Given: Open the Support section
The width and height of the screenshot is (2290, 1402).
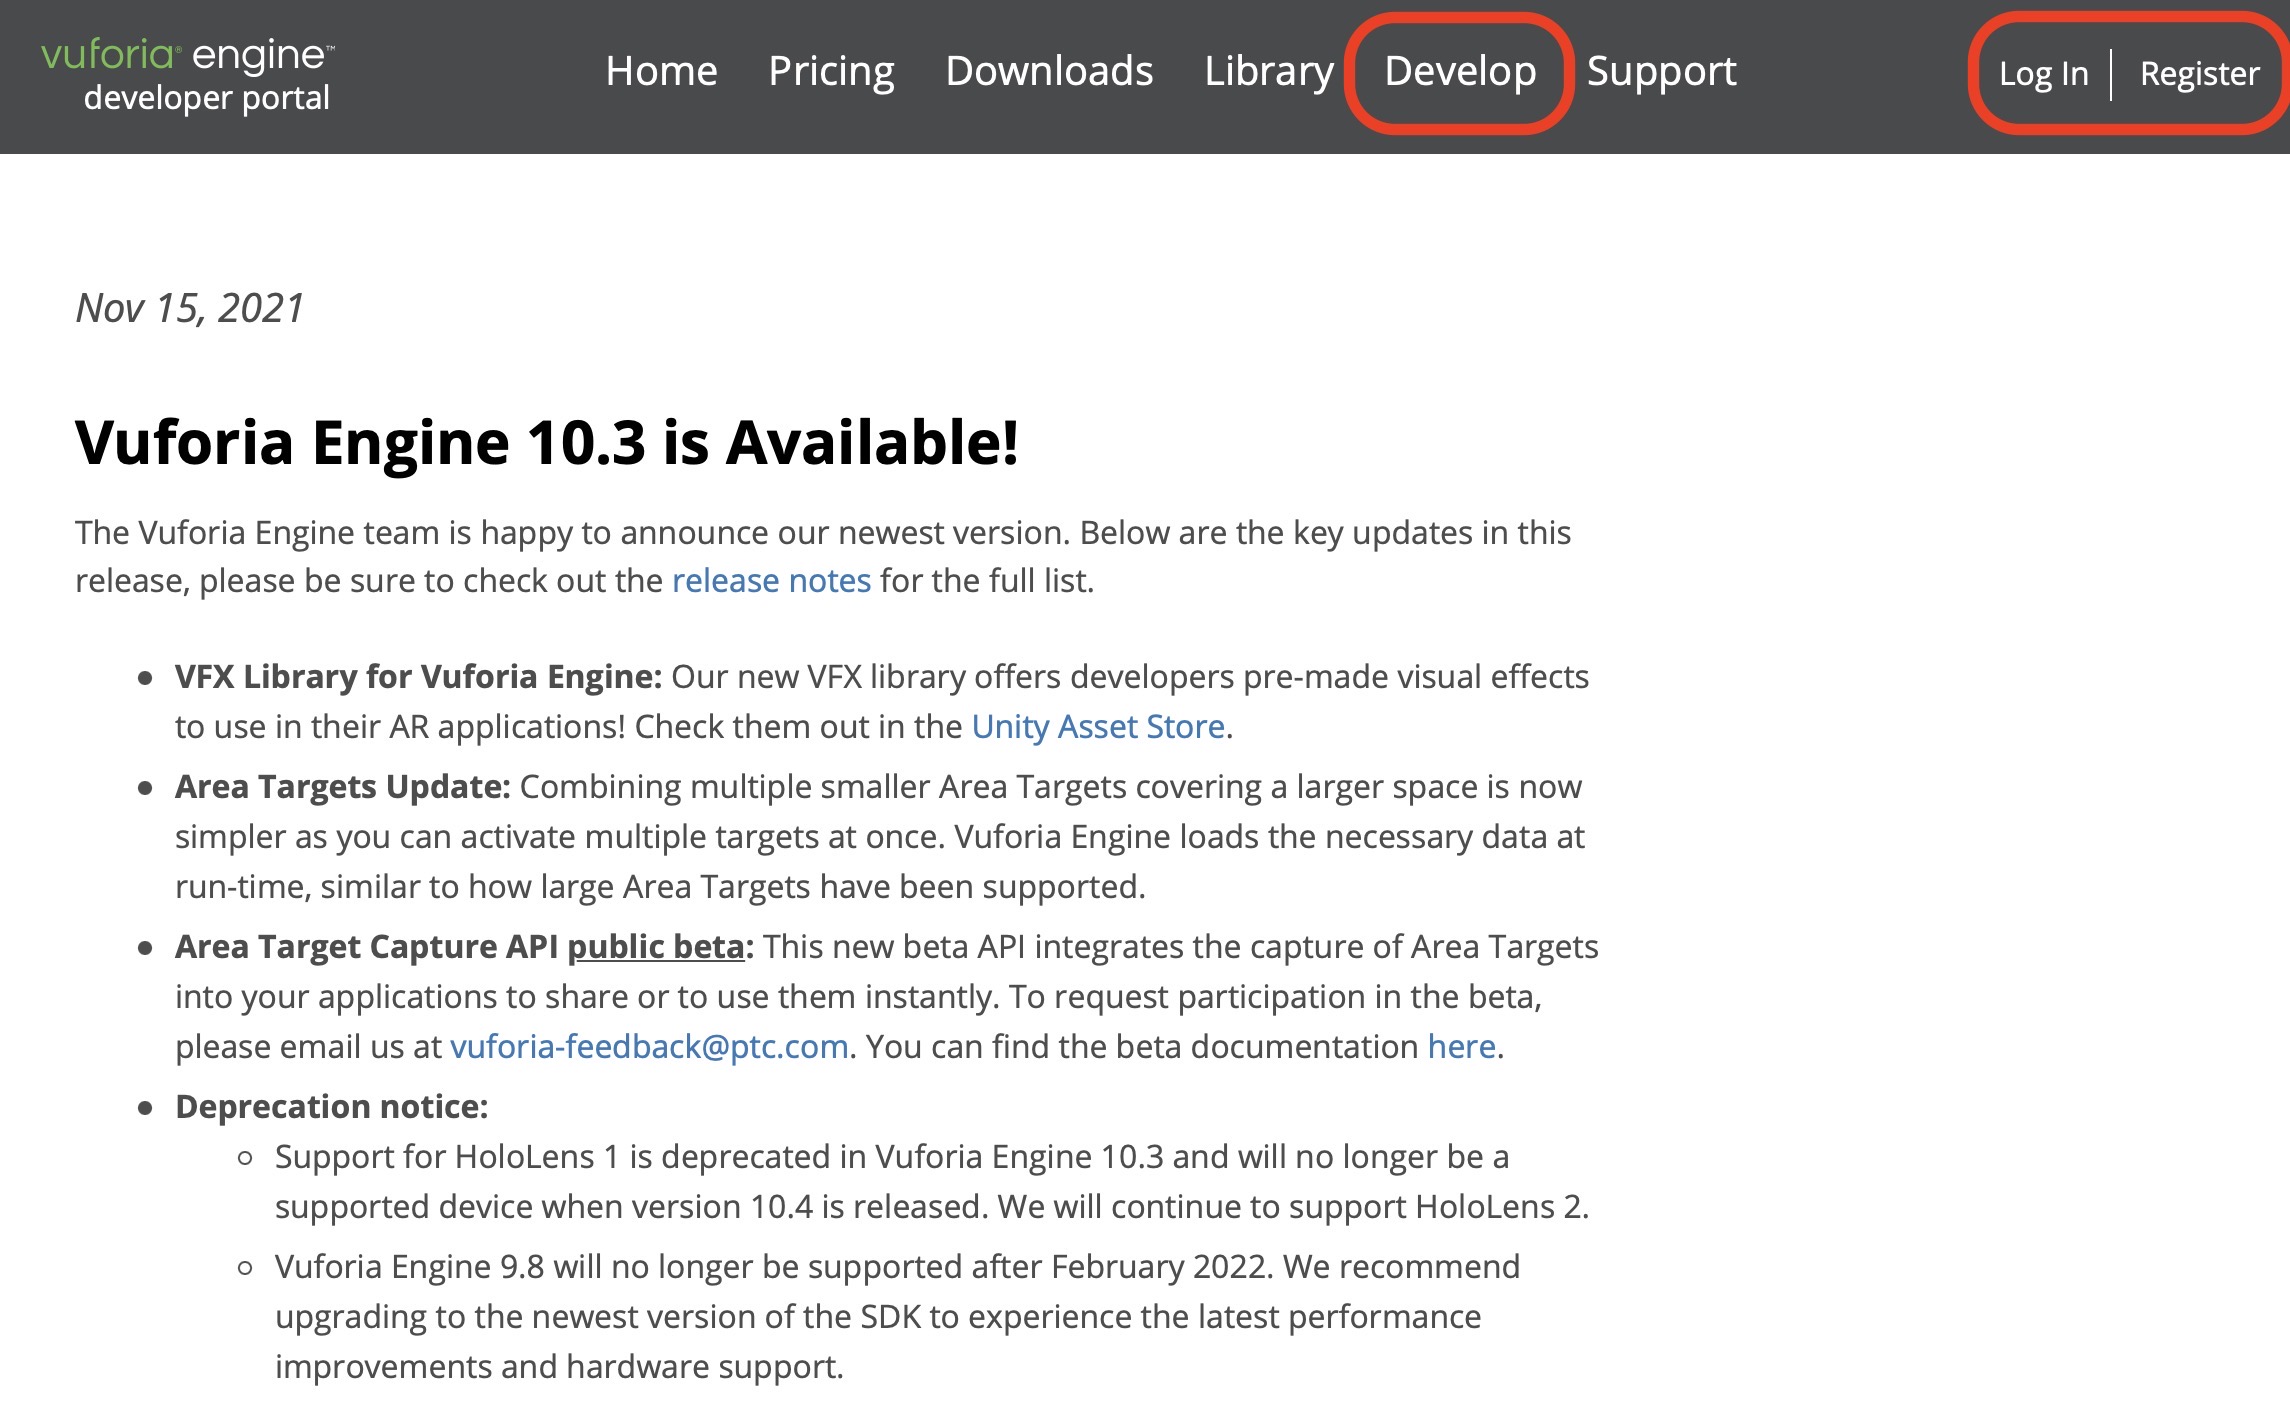Looking at the screenshot, I should [1661, 72].
